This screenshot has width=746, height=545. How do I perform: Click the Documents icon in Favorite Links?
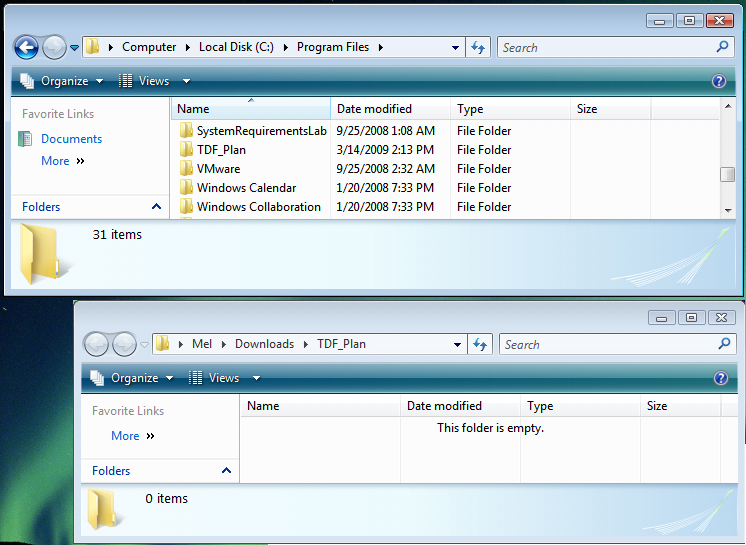(x=25, y=139)
